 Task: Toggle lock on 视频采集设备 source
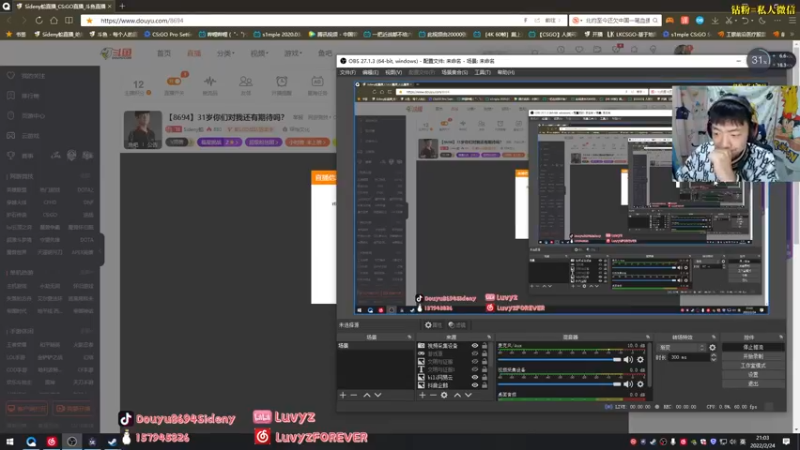(484, 346)
